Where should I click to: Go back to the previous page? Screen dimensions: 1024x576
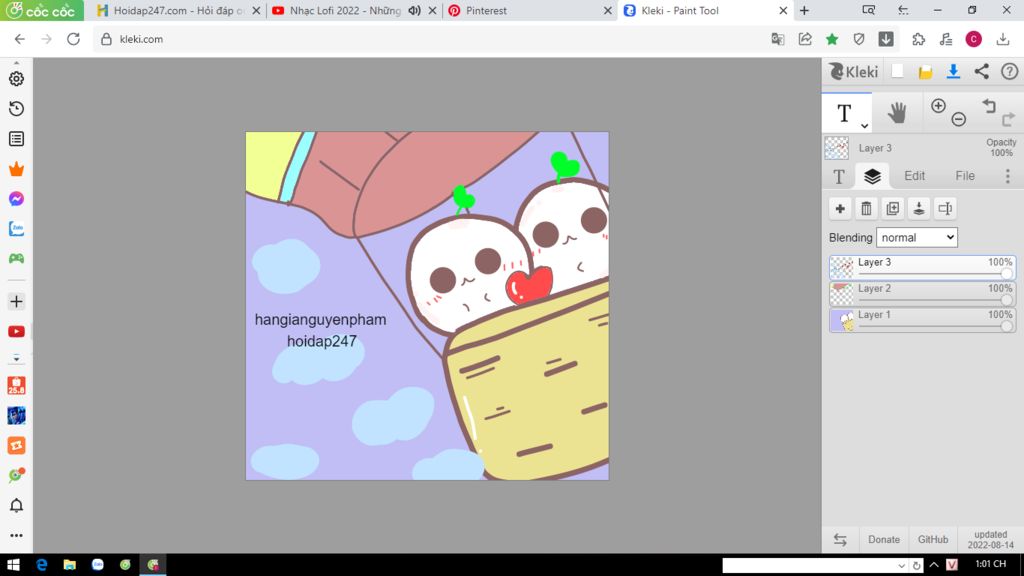(x=20, y=39)
